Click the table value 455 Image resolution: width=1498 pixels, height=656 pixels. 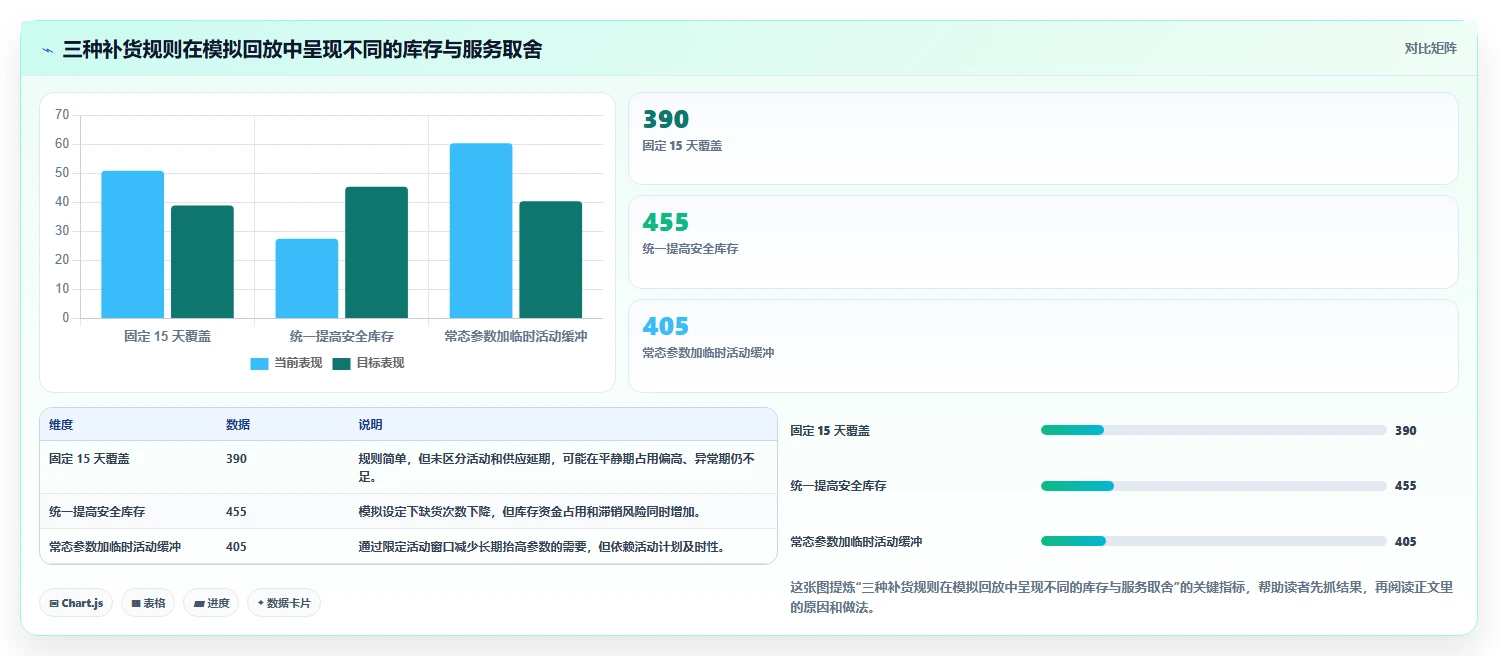236,511
